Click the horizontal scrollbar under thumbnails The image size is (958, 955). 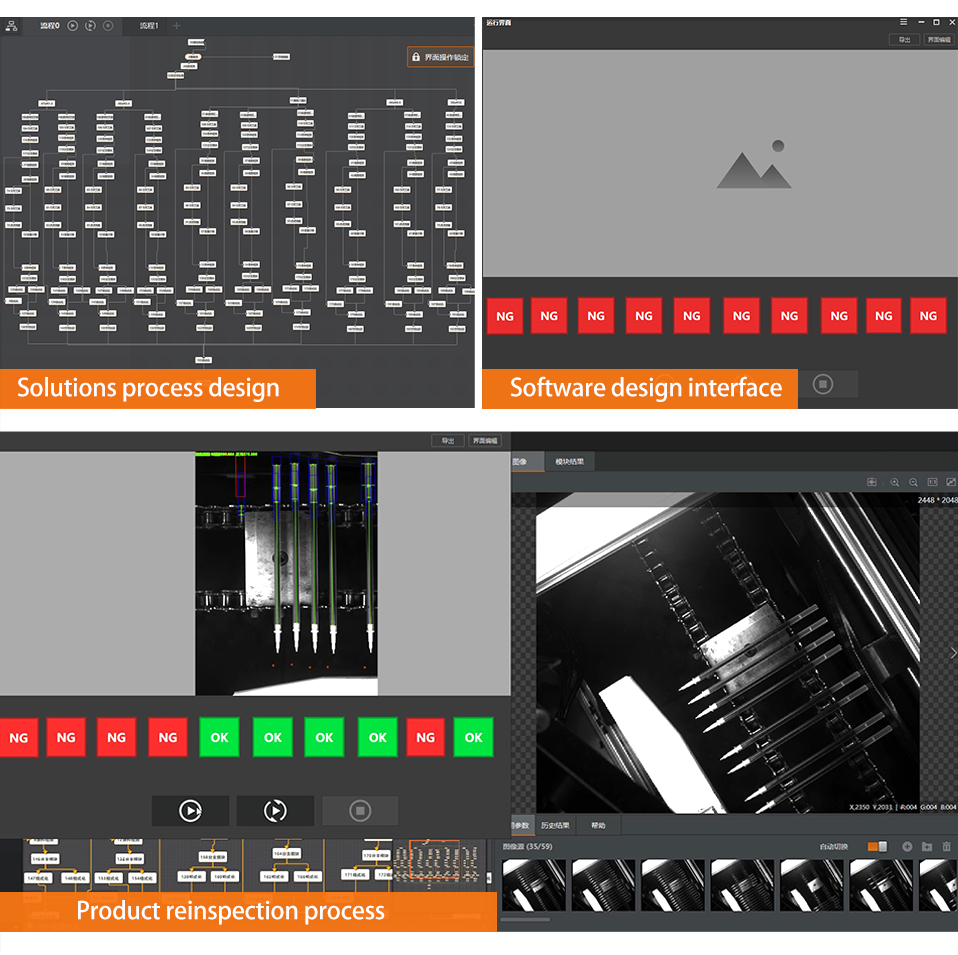pyautogui.click(x=525, y=920)
